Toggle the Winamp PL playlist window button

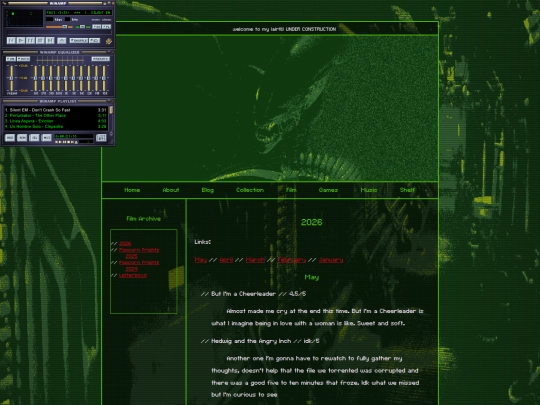pyautogui.click(x=106, y=27)
